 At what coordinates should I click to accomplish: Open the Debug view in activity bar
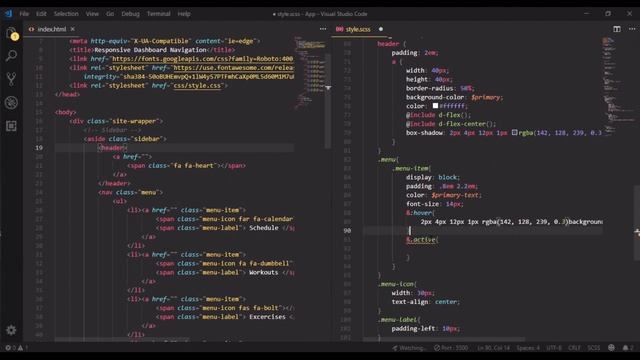[11, 102]
